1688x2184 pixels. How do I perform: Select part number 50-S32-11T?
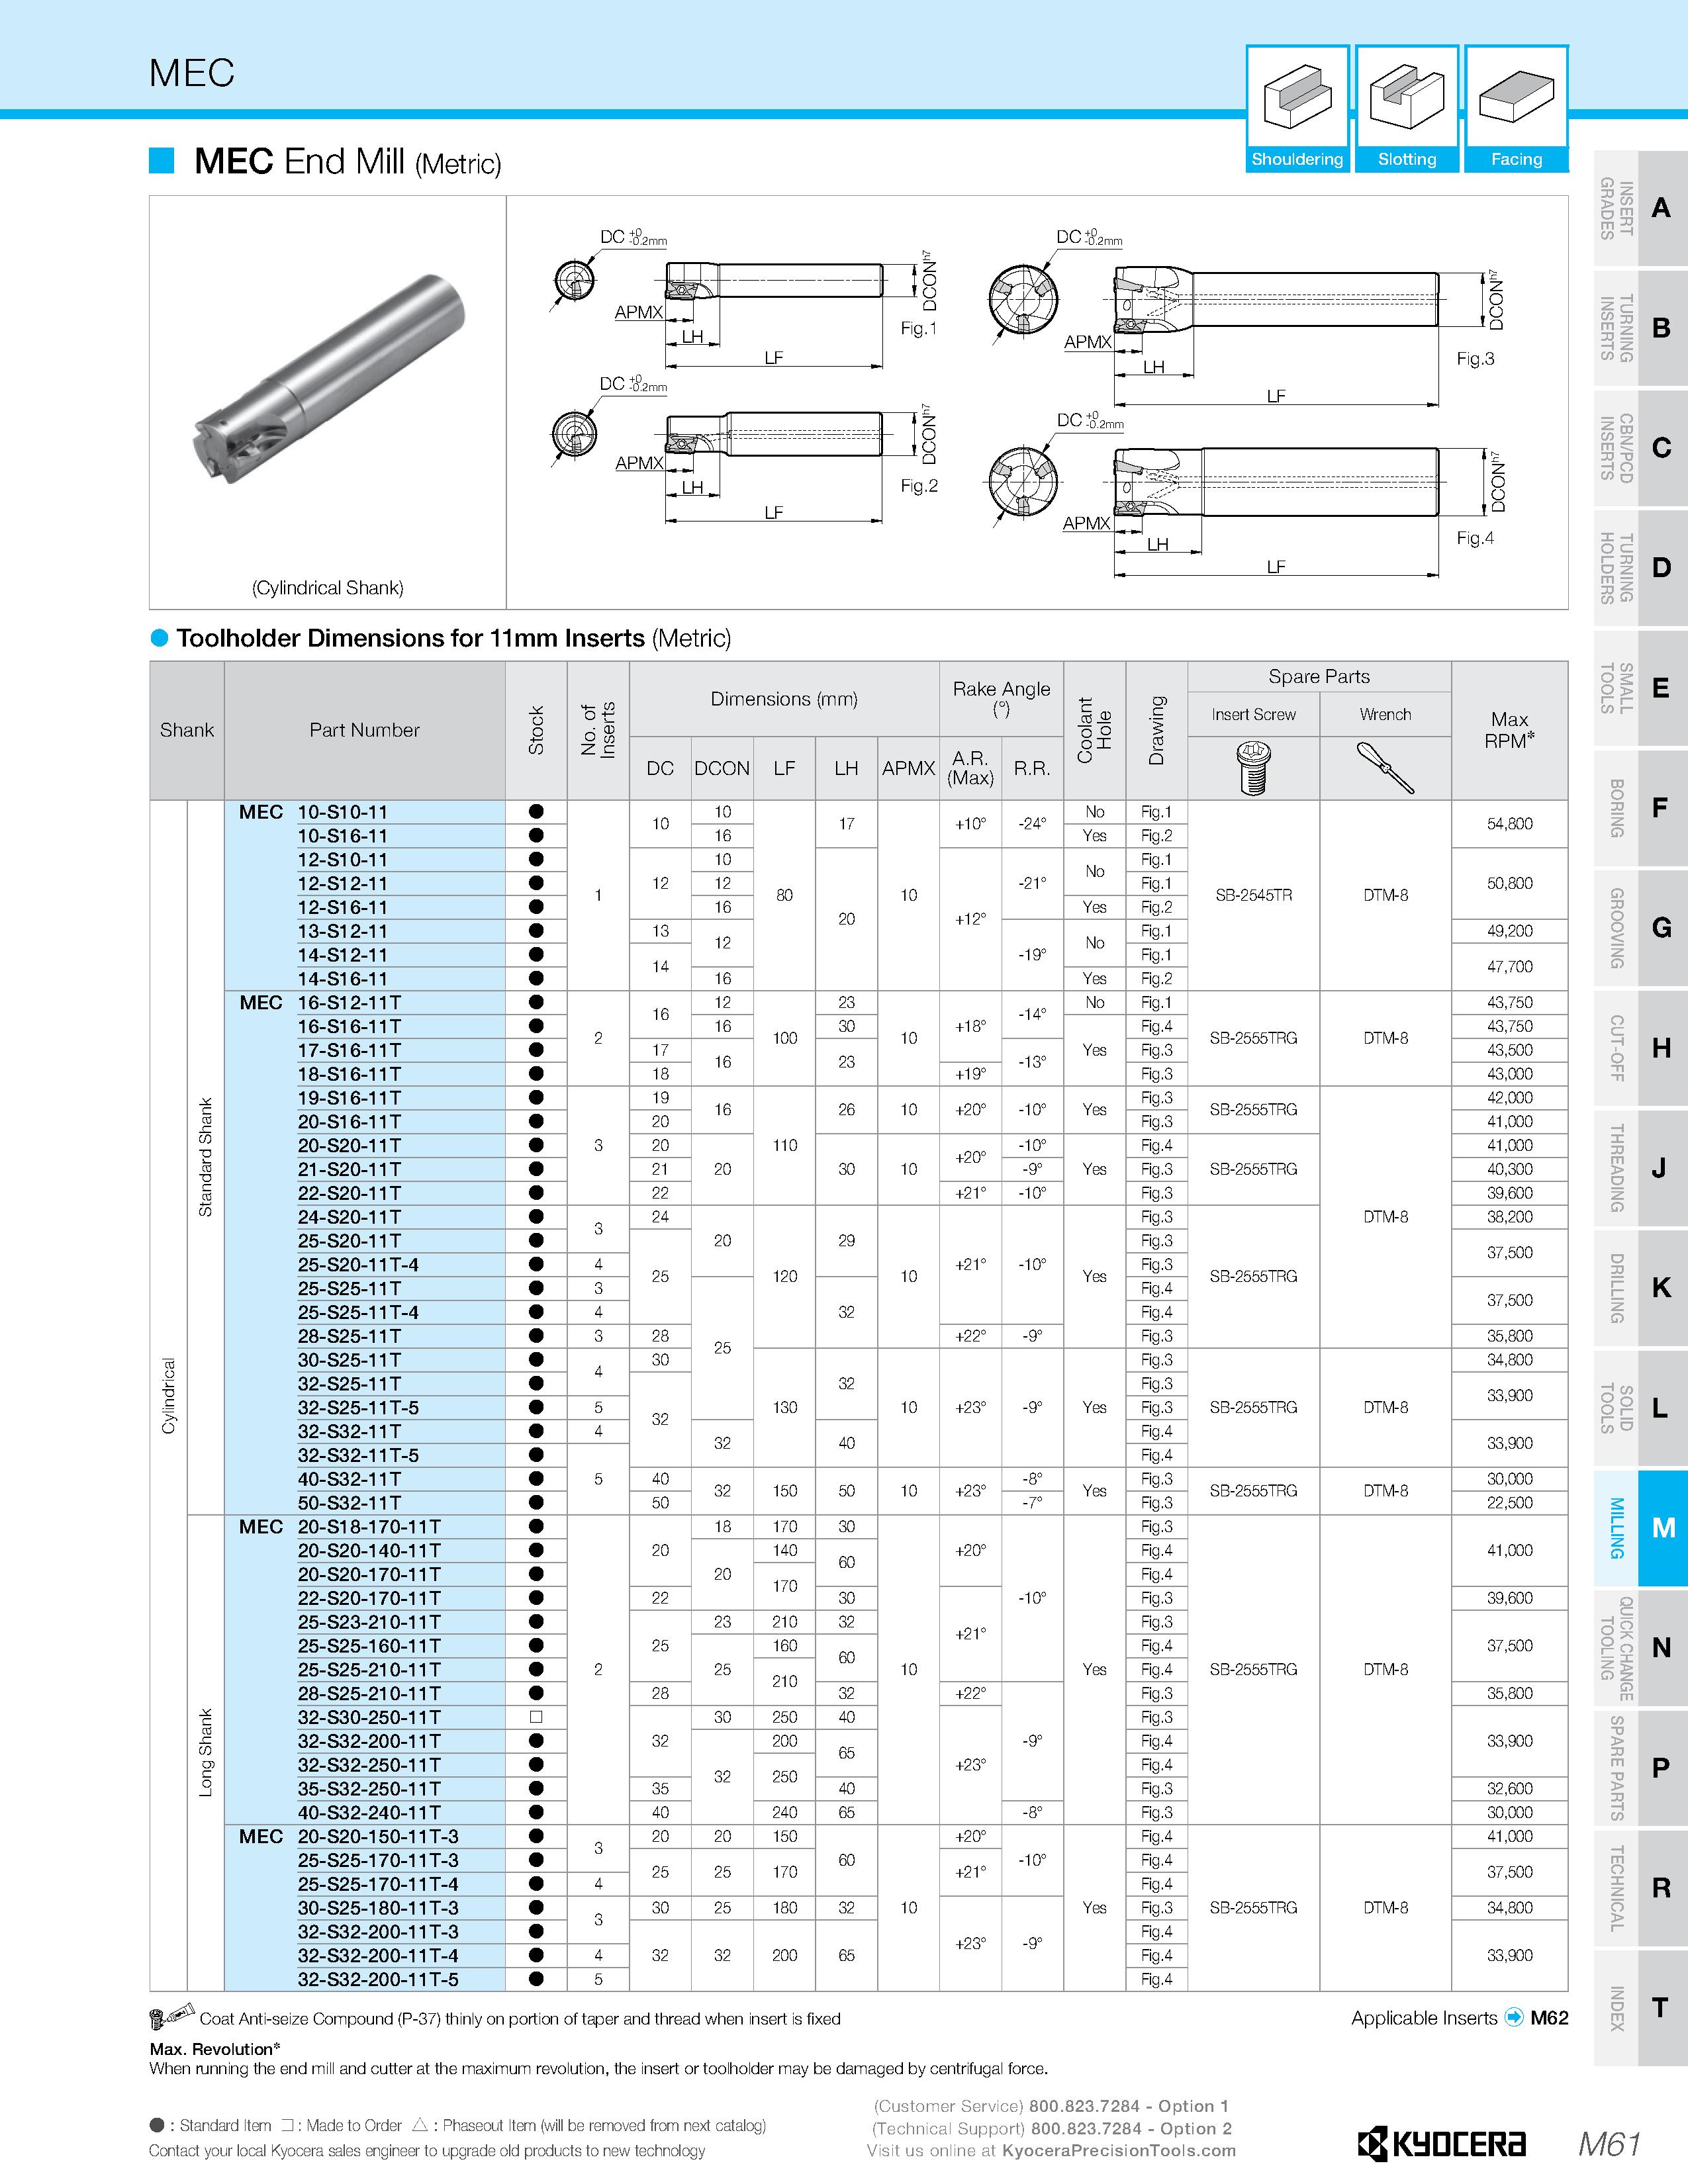[x=349, y=1503]
